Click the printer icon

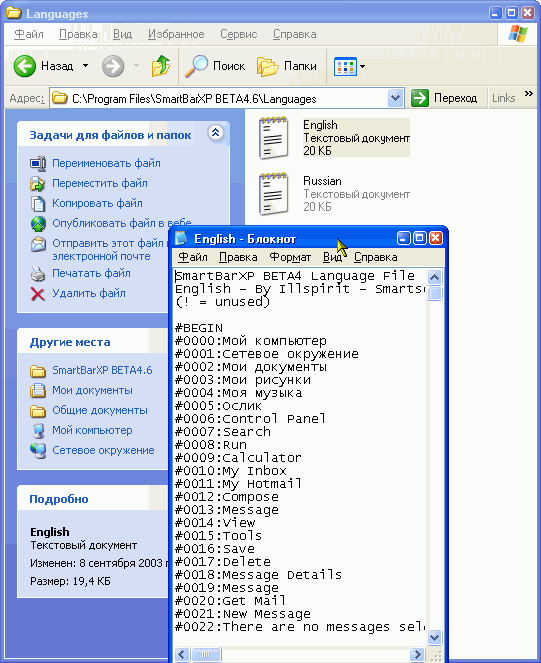click(38, 274)
